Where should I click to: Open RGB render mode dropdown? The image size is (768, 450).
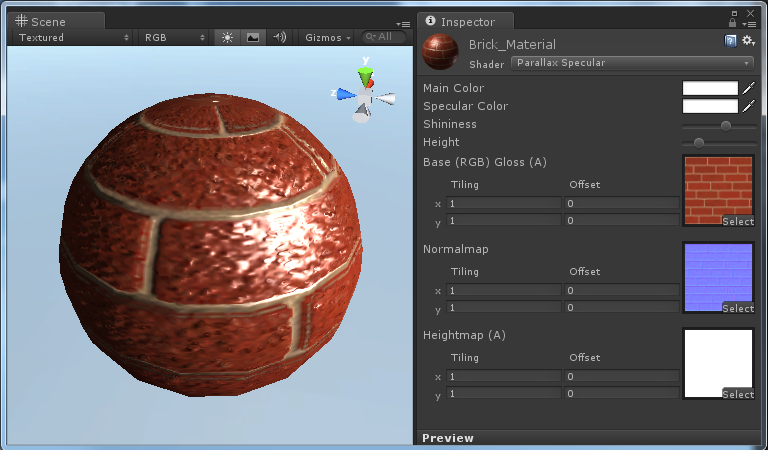point(174,37)
